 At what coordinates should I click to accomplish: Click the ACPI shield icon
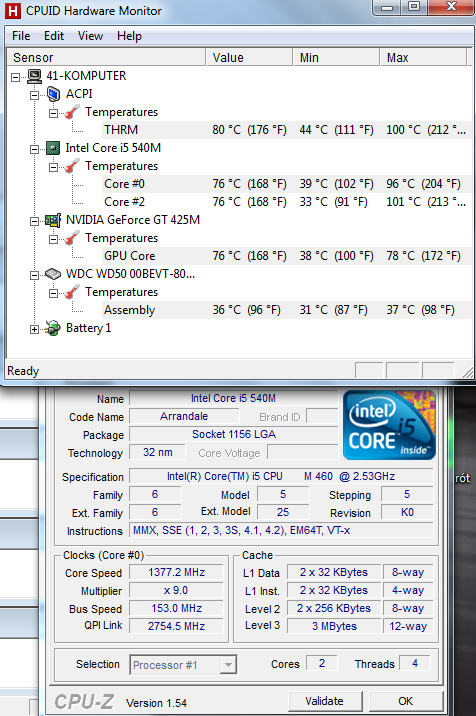[x=53, y=94]
